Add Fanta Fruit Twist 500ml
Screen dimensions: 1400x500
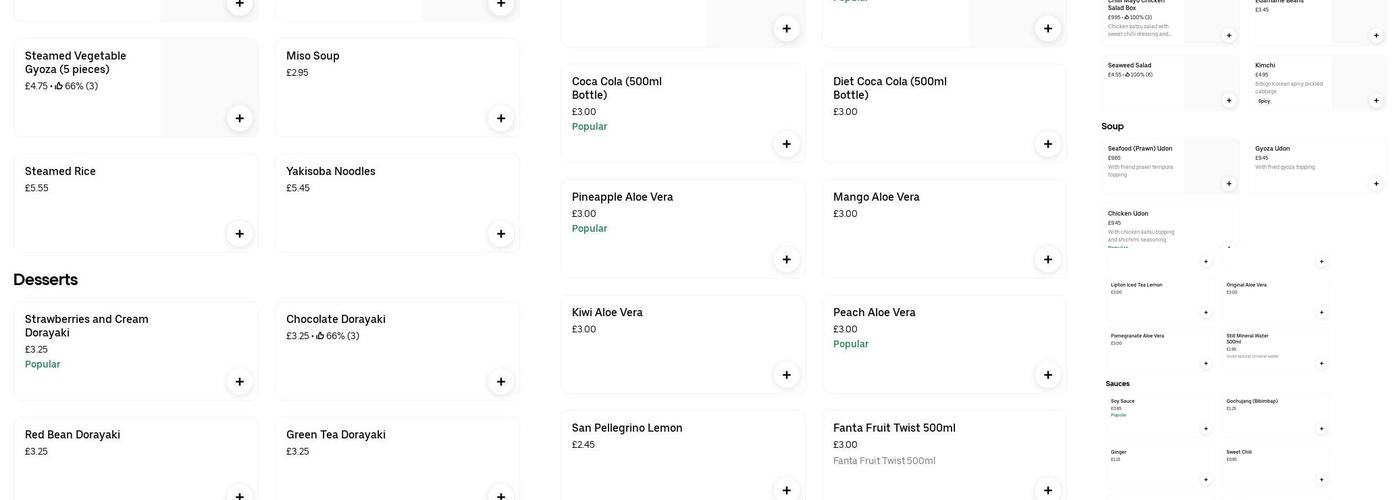click(1048, 490)
